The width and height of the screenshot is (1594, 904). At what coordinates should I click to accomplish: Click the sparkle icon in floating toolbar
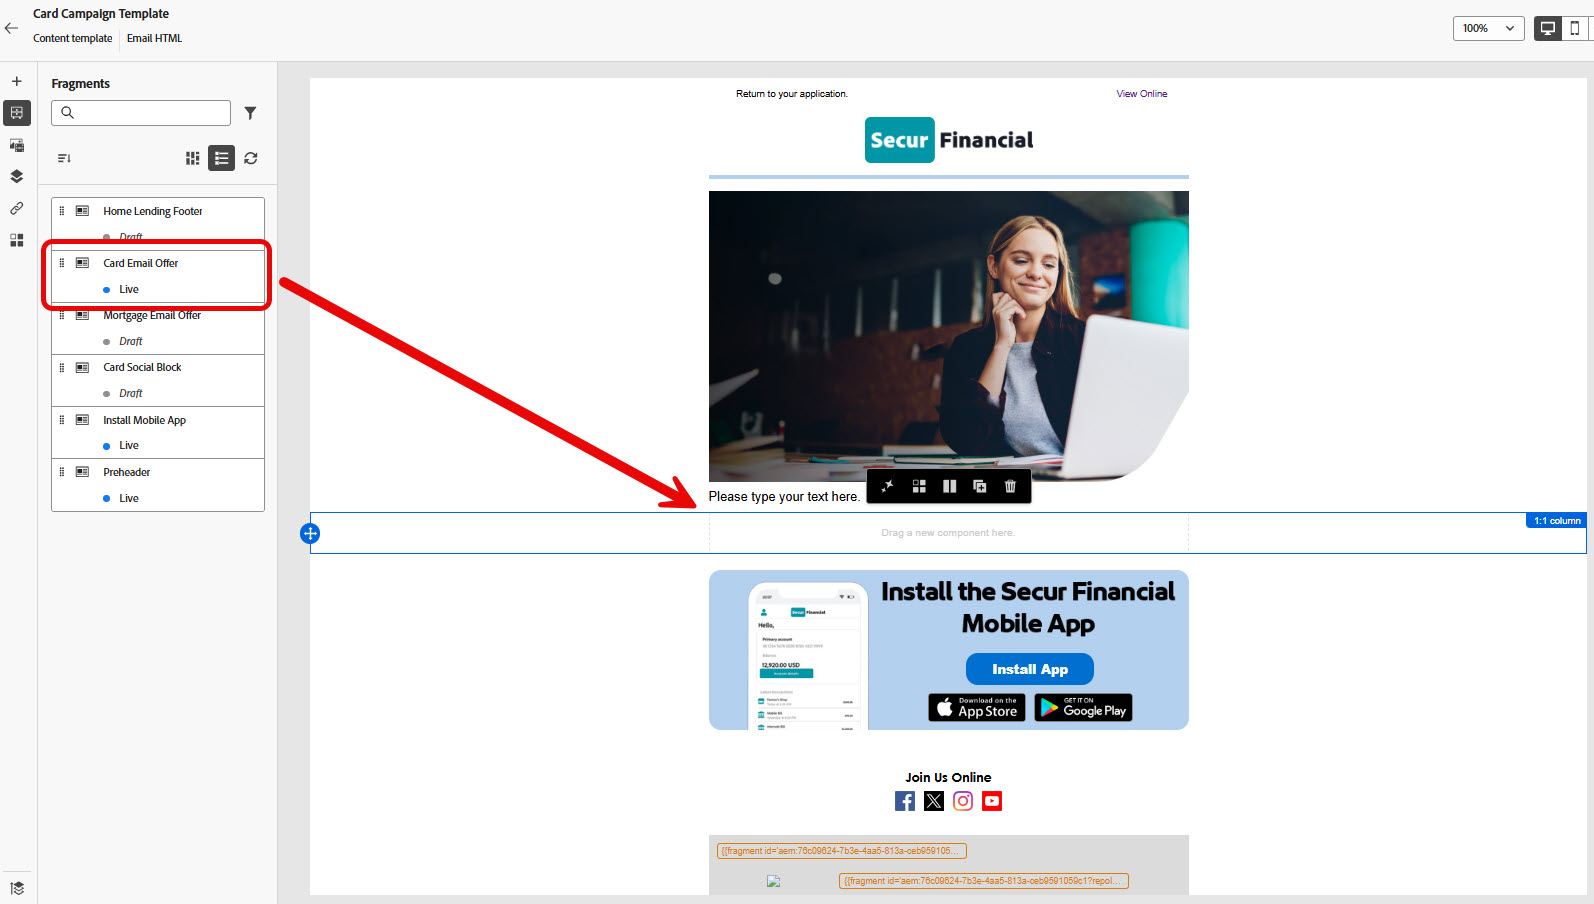(x=887, y=486)
